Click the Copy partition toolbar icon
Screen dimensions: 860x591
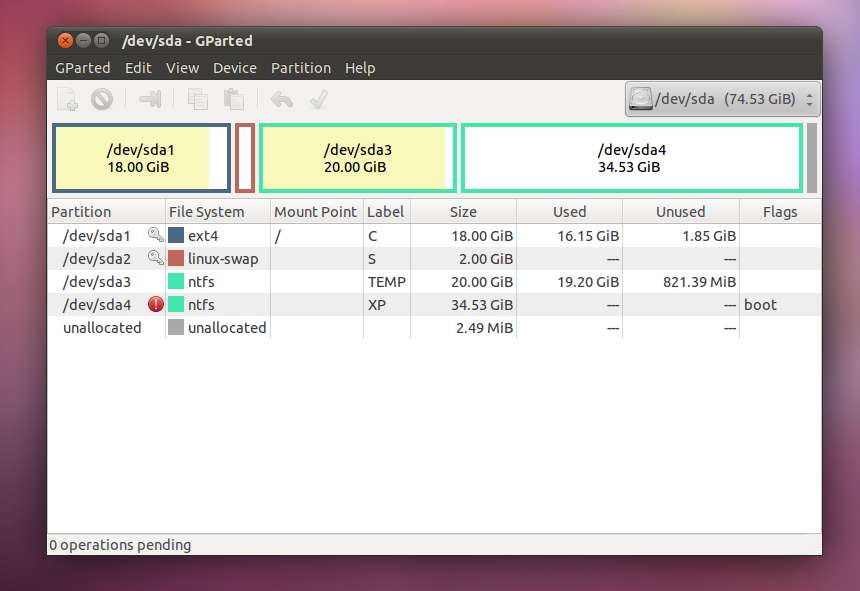click(x=198, y=99)
